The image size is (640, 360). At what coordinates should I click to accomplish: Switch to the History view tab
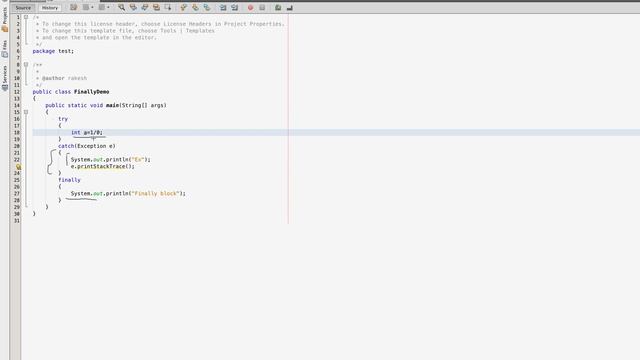(50, 8)
